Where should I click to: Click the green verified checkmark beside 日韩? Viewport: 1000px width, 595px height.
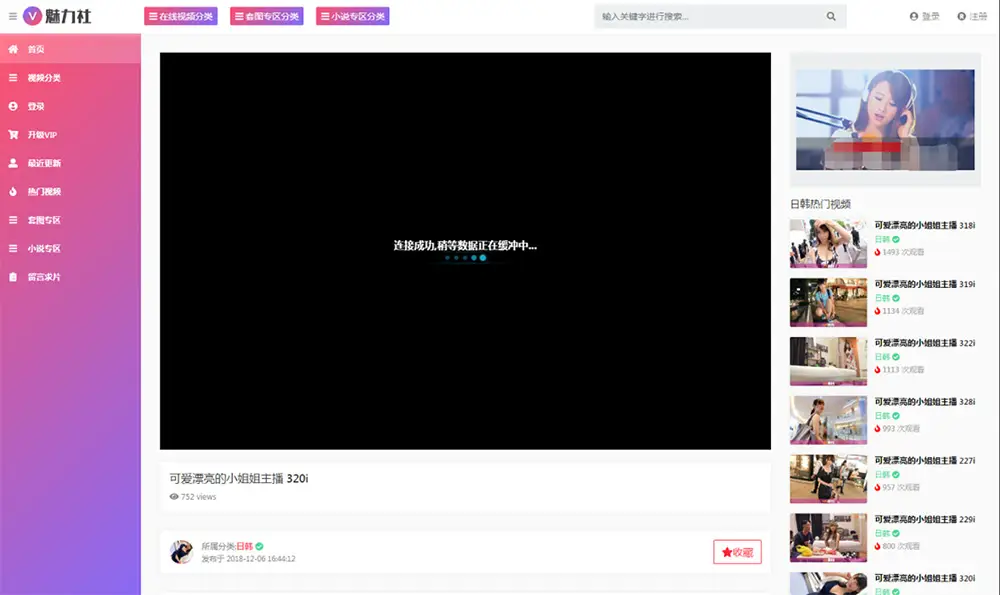[x=259, y=545]
